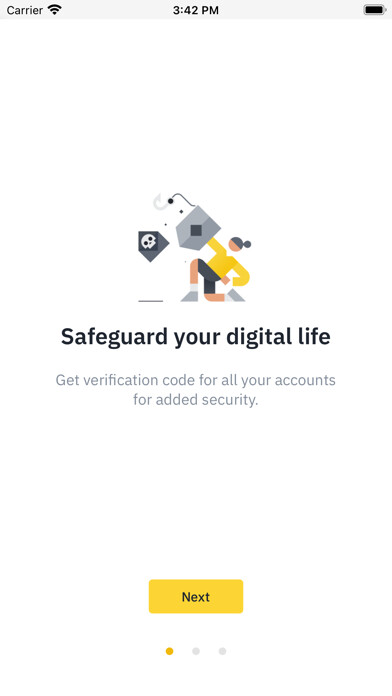
Task: Tap the woman's head with hair bun
Action: click(x=239, y=245)
